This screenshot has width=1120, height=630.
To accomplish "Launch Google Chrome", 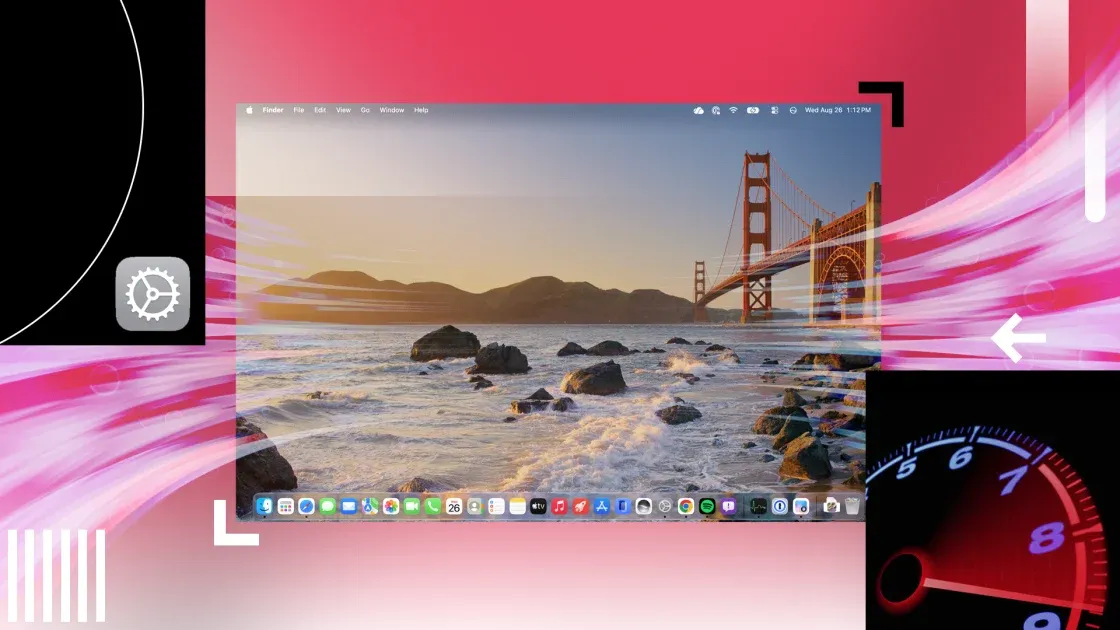I will coord(686,506).
